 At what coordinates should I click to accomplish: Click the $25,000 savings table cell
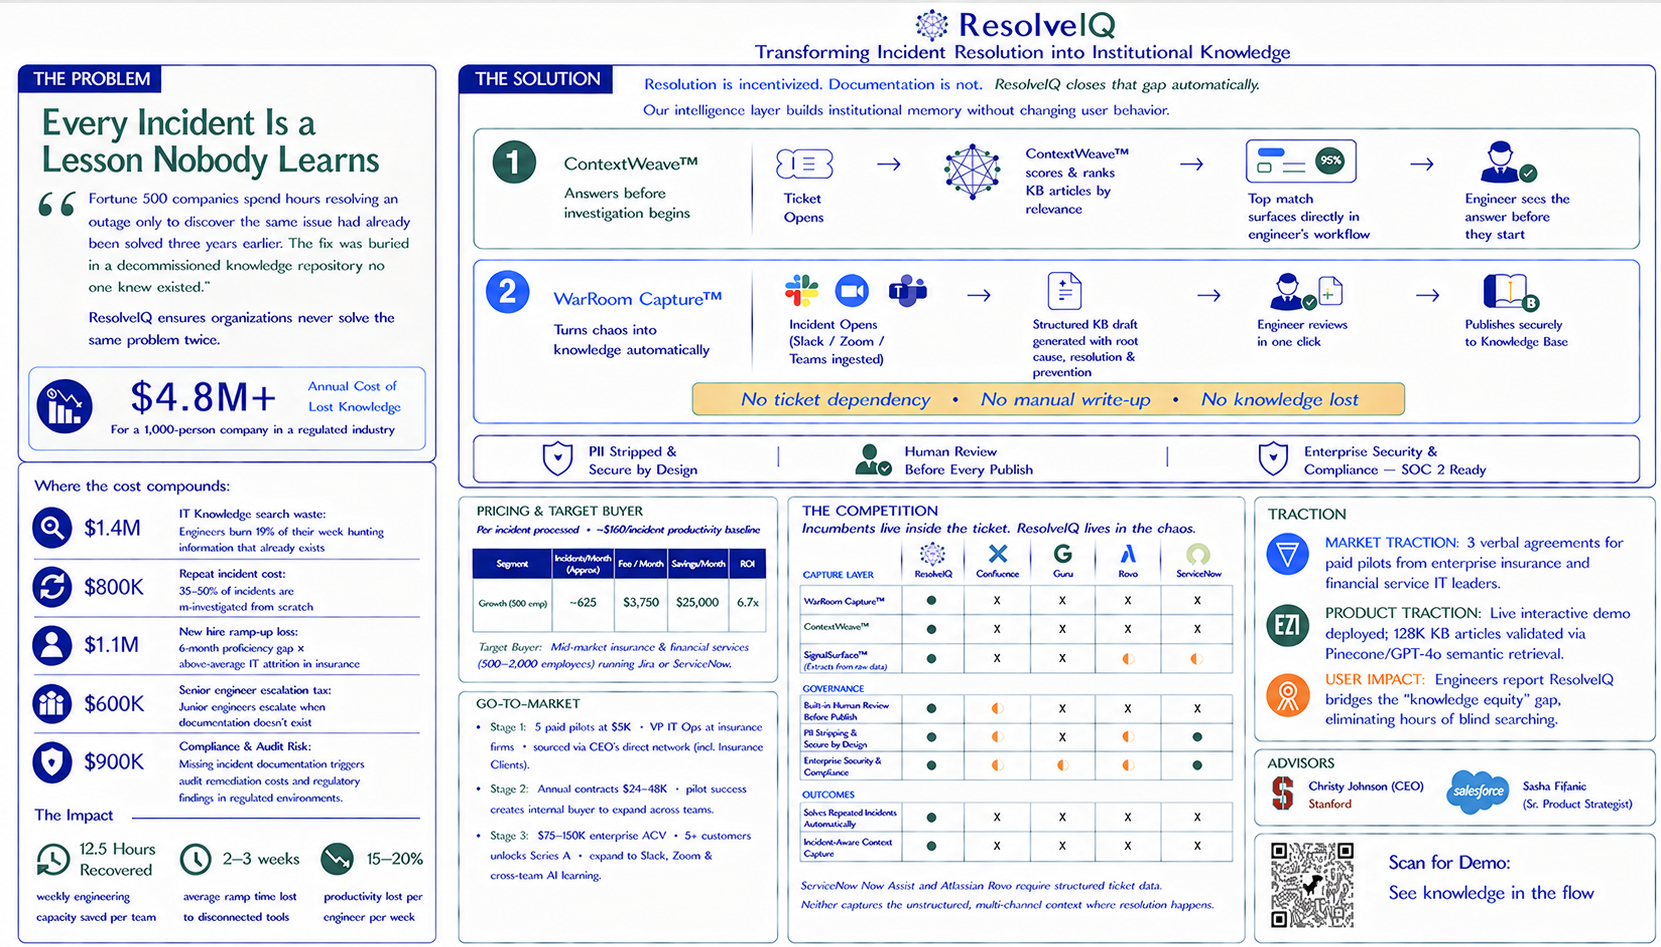pos(697,602)
